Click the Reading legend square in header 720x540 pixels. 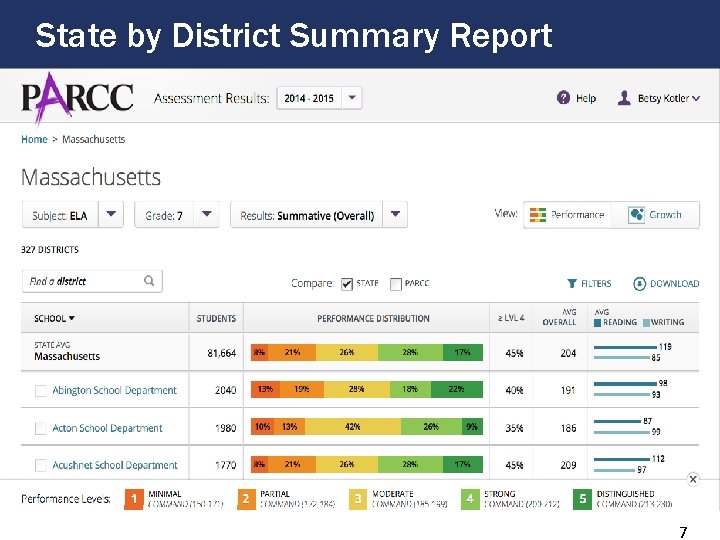click(x=597, y=323)
